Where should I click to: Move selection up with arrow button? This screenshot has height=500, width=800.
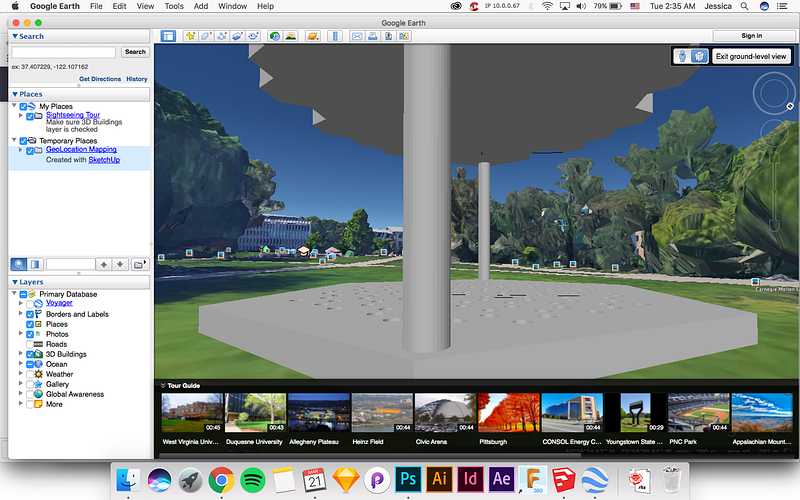click(104, 264)
